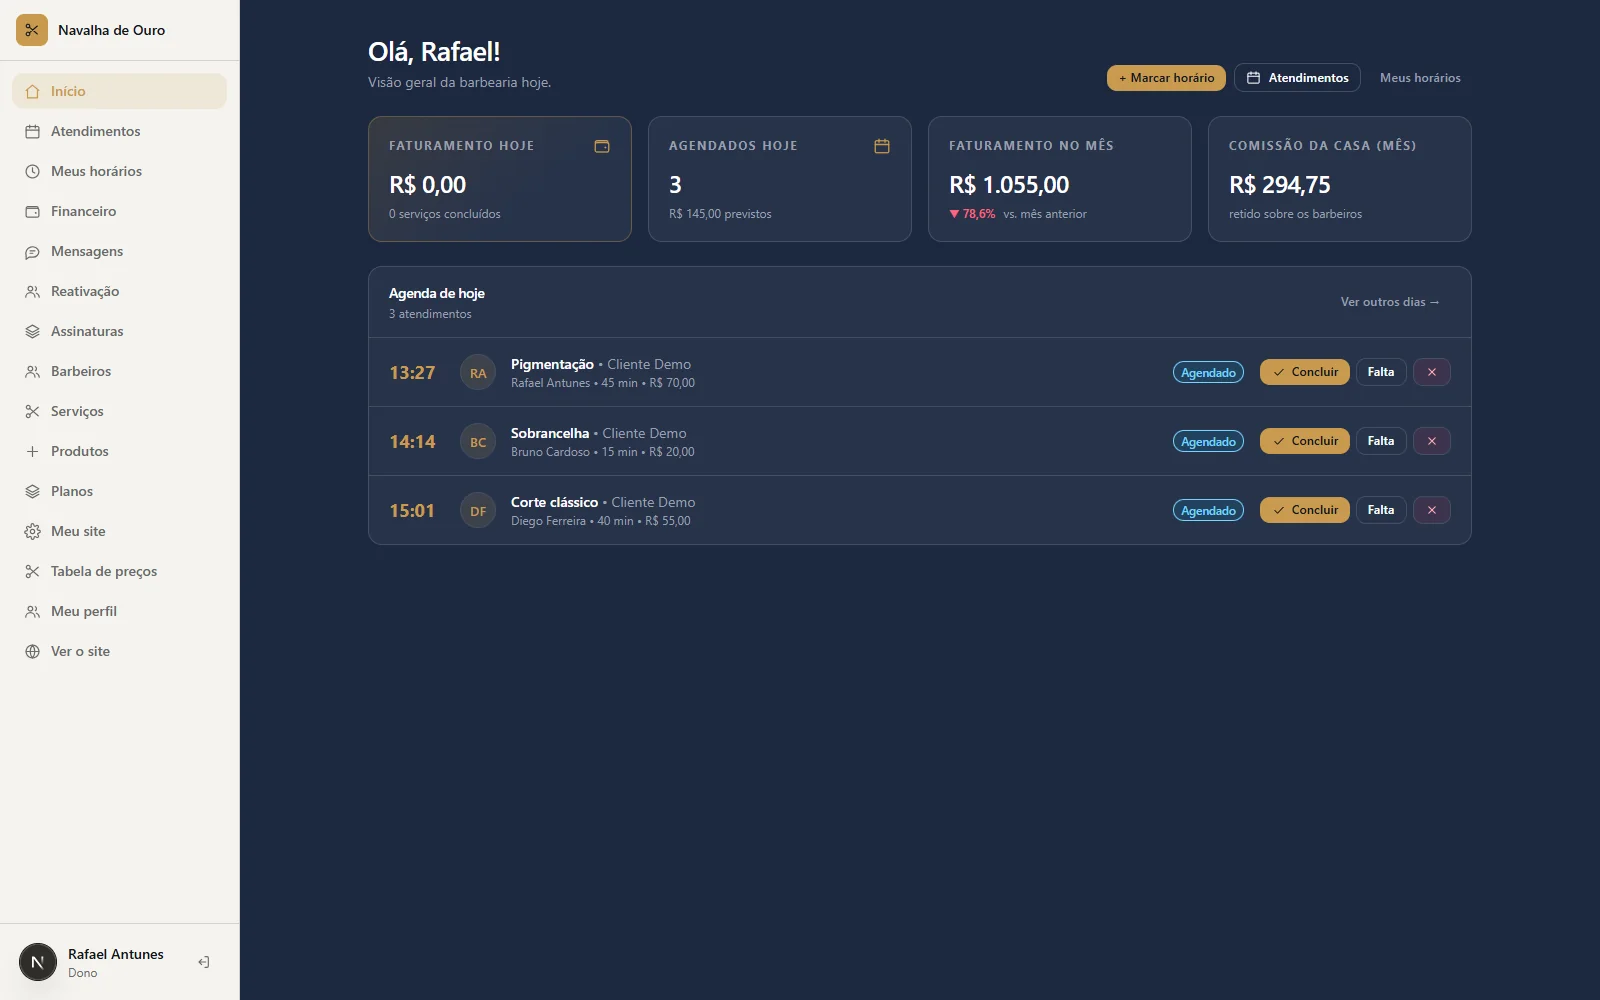Click the N profile avatar in sidebar footer
Image resolution: width=1600 pixels, height=1000 pixels.
[38, 962]
